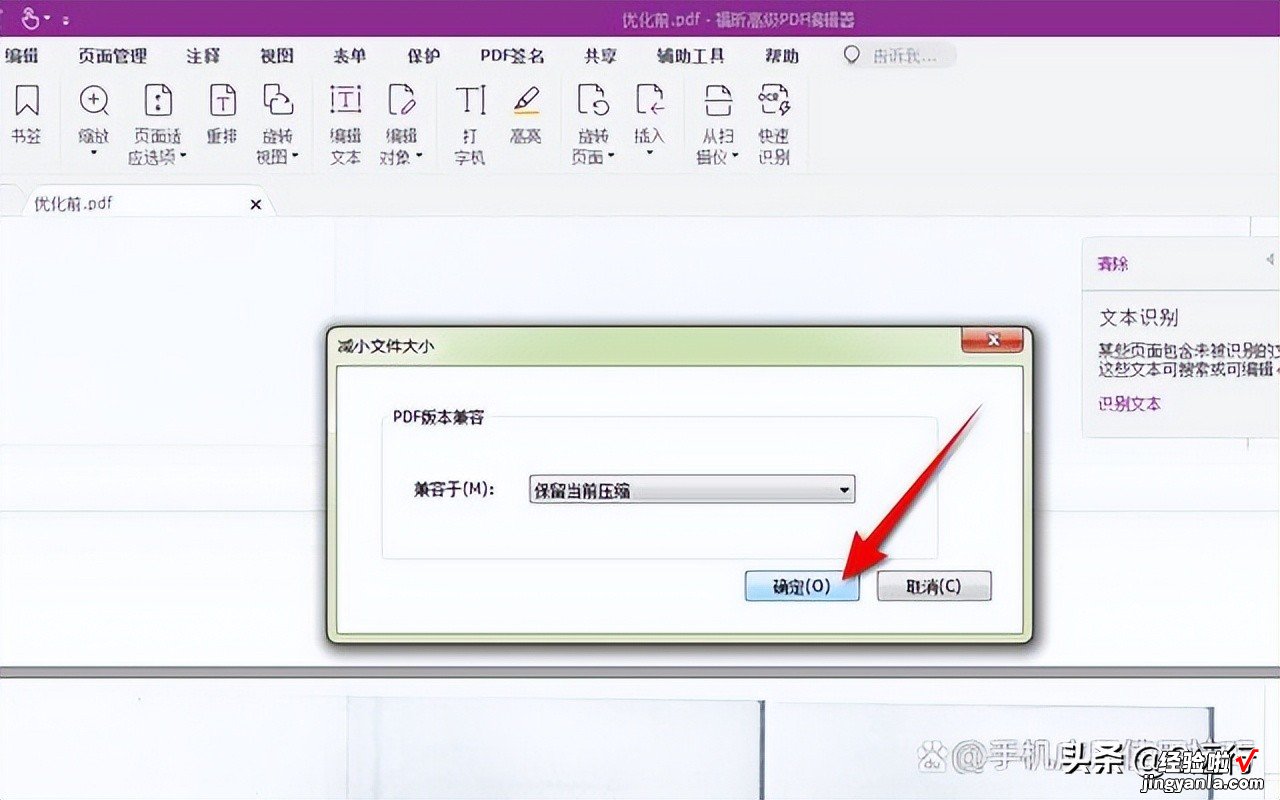Open the 页面管理 ribbon tab
Screen dimensions: 1280x800
(x=113, y=56)
